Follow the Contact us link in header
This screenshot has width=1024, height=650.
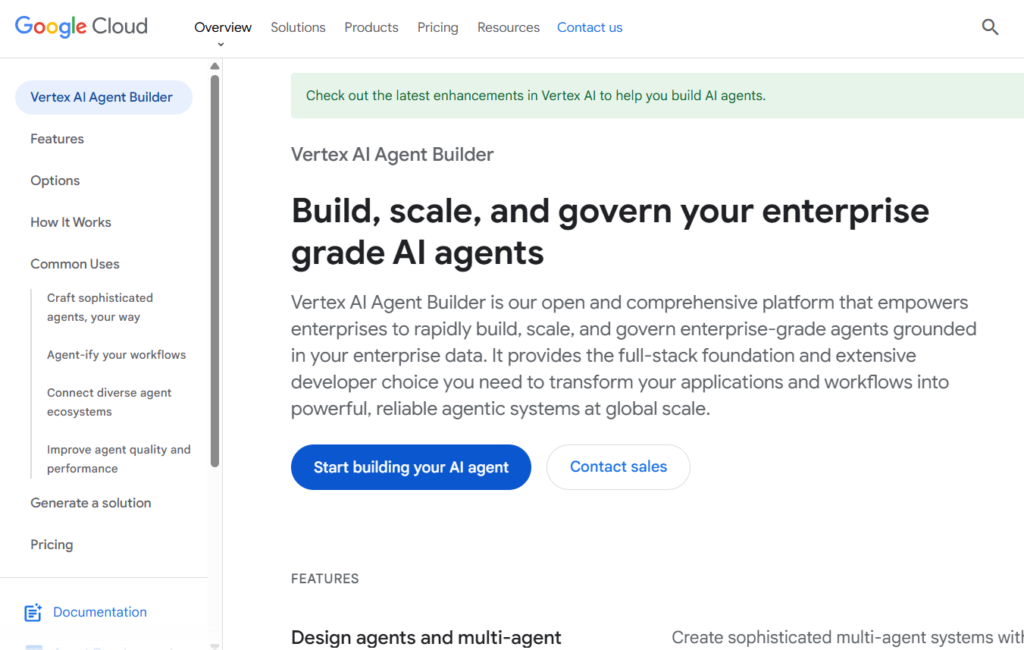589,27
